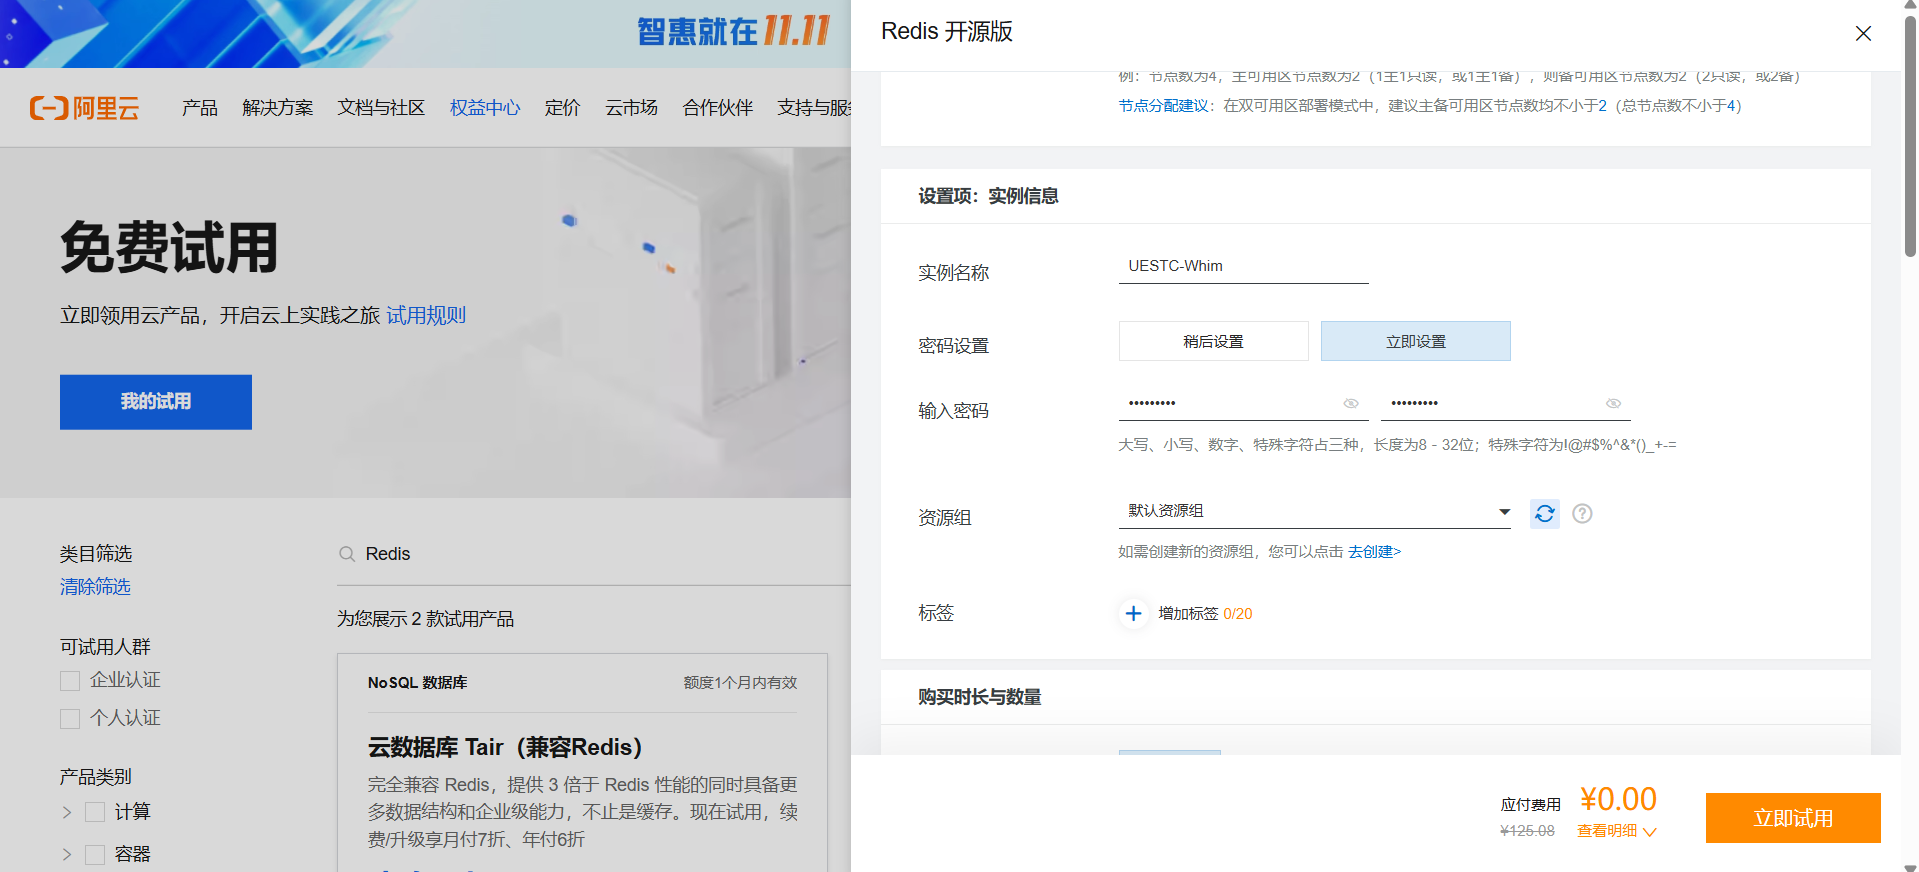Click the plus icon to add tag
The height and width of the screenshot is (872, 1919).
(x=1133, y=613)
